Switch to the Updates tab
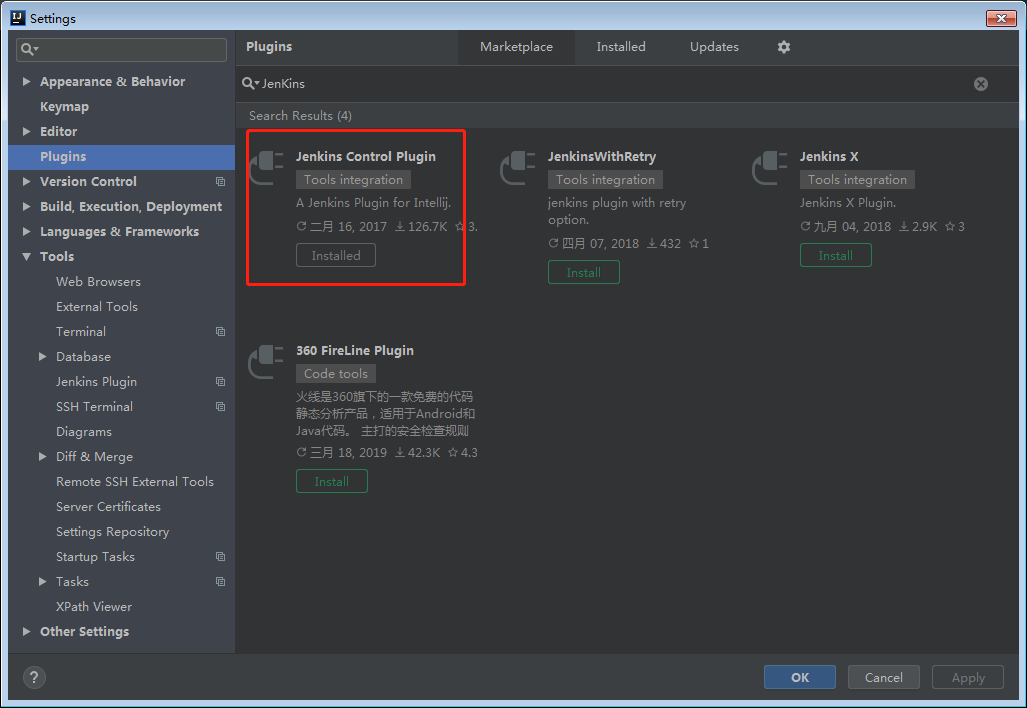 click(x=714, y=47)
